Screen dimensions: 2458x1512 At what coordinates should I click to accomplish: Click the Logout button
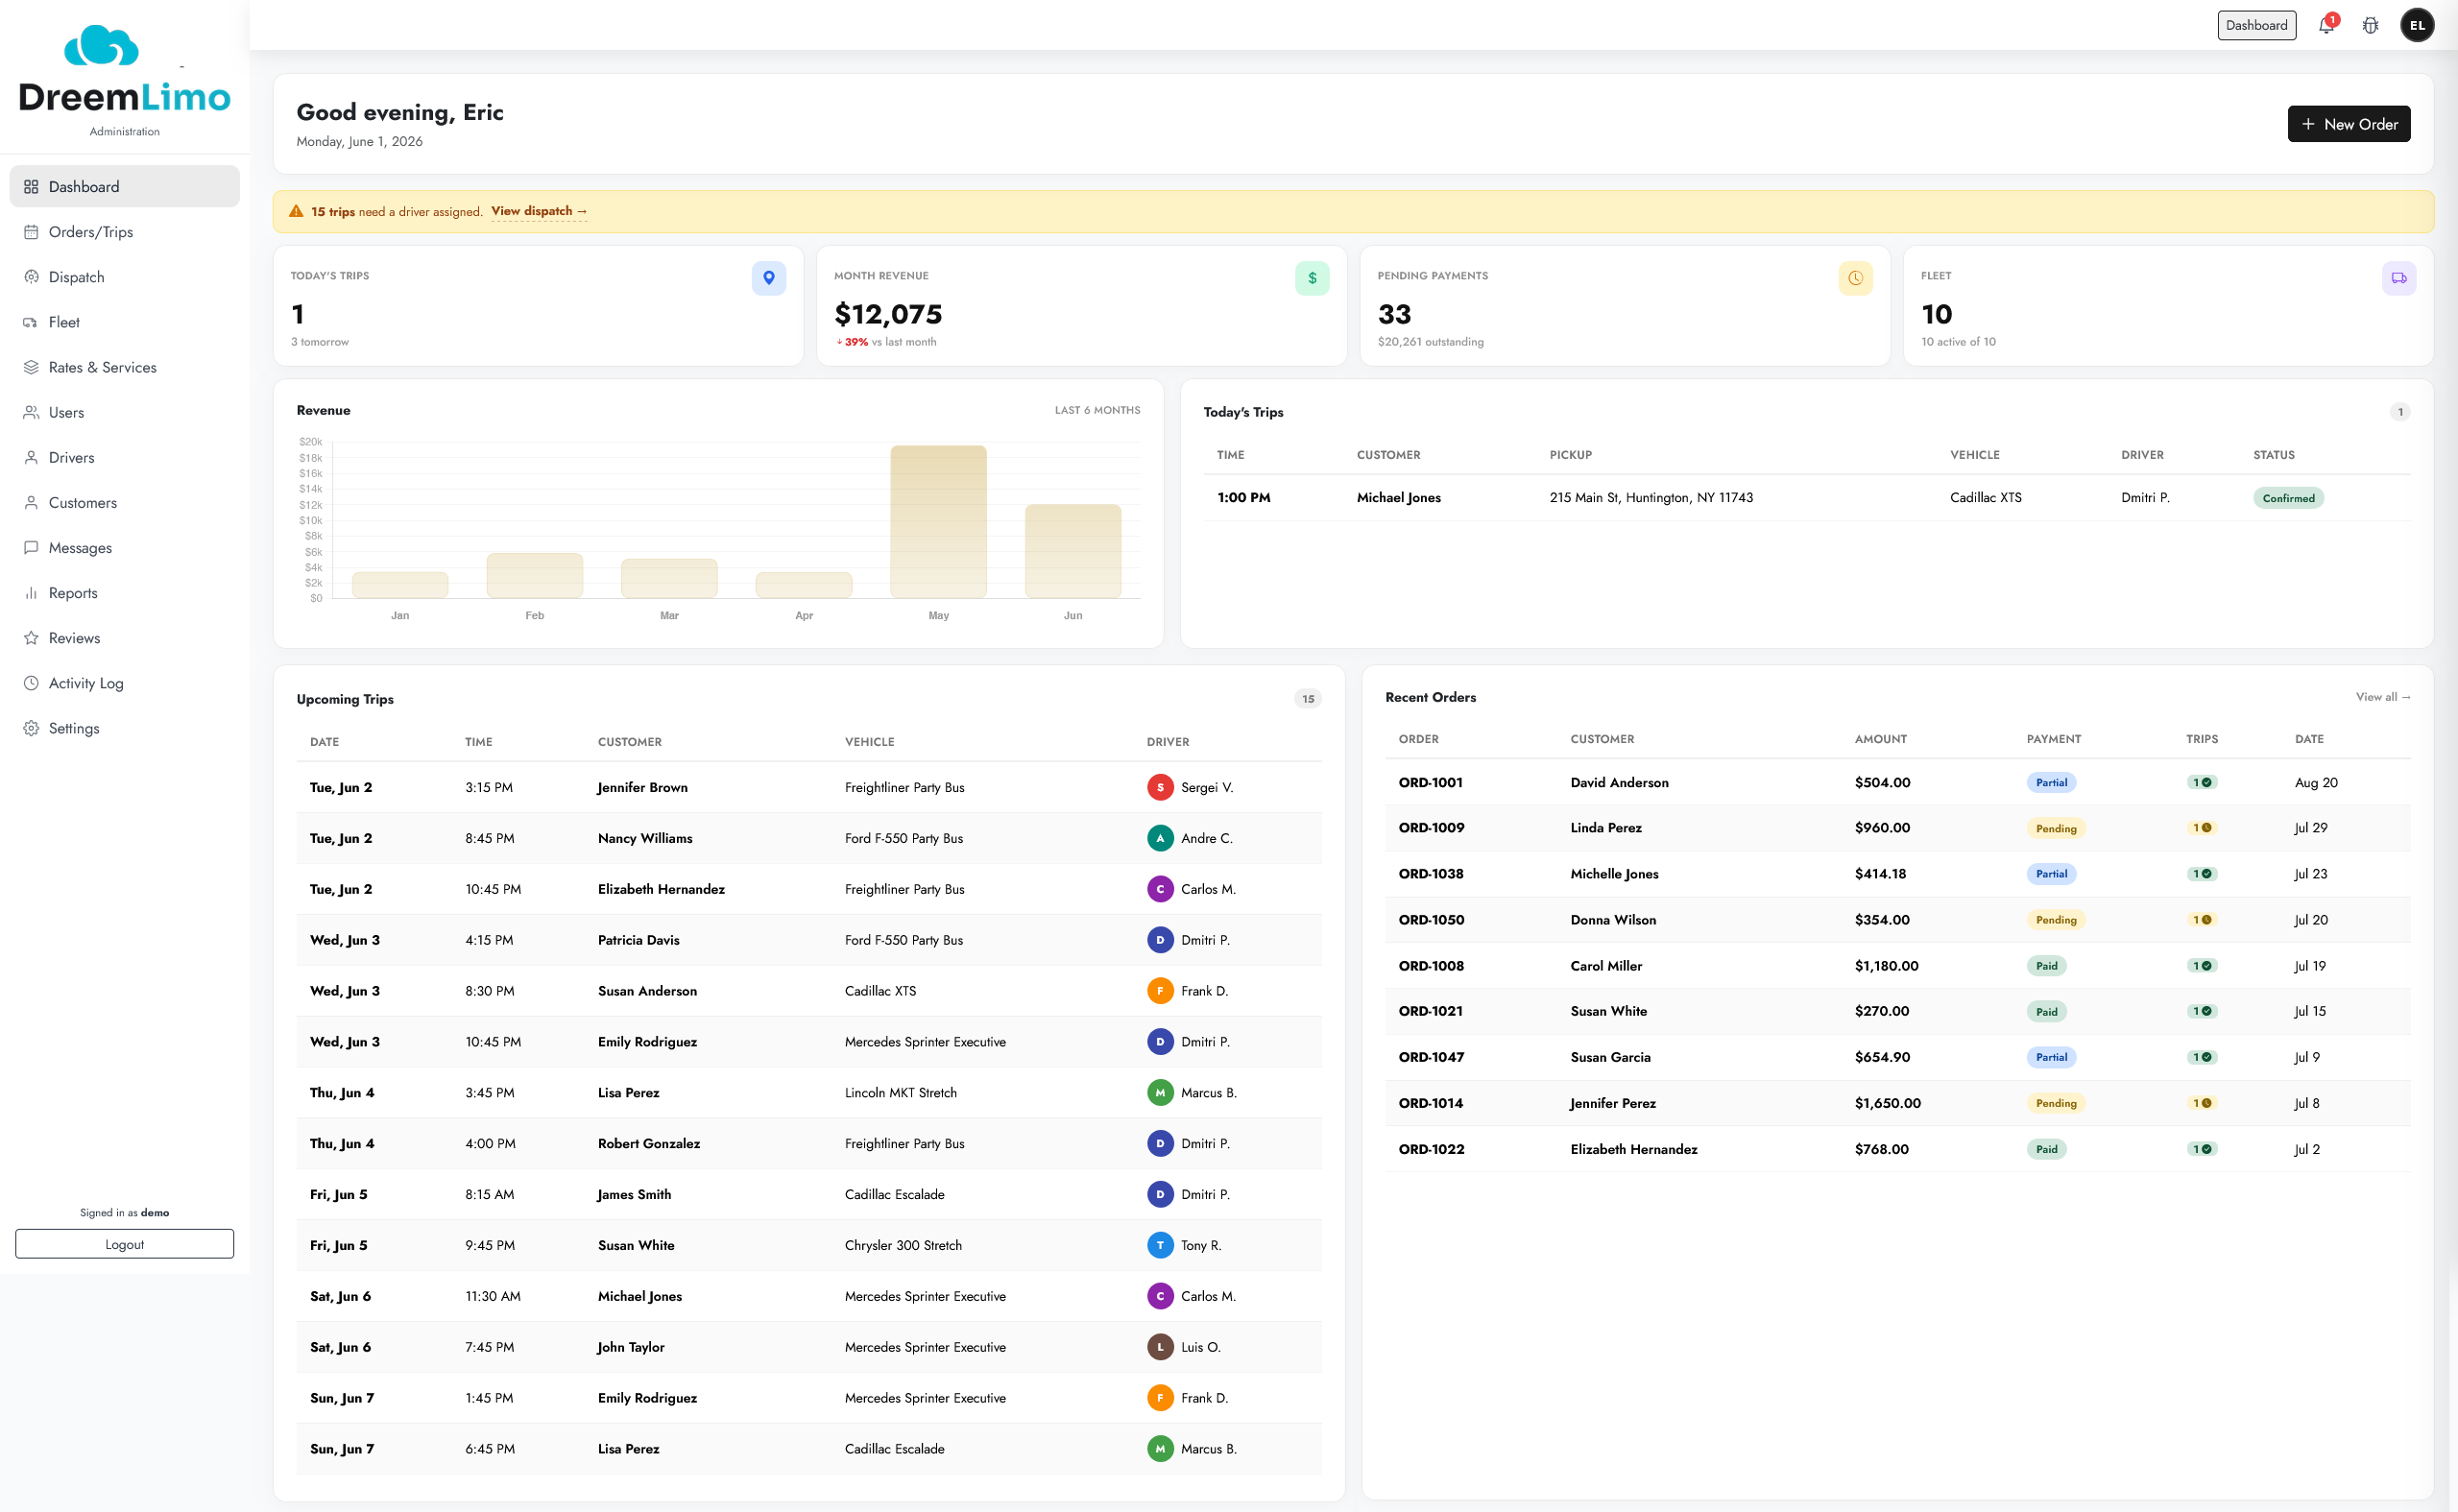click(x=124, y=1244)
